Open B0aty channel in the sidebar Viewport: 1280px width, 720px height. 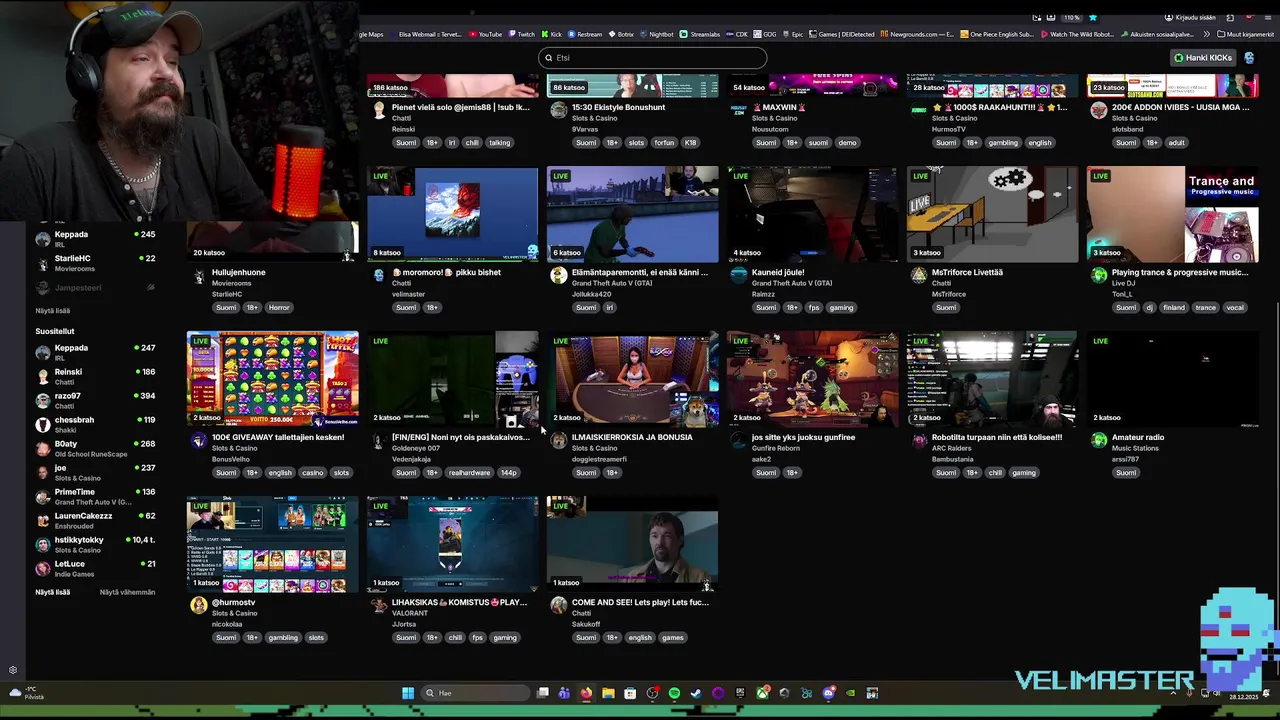(95, 448)
